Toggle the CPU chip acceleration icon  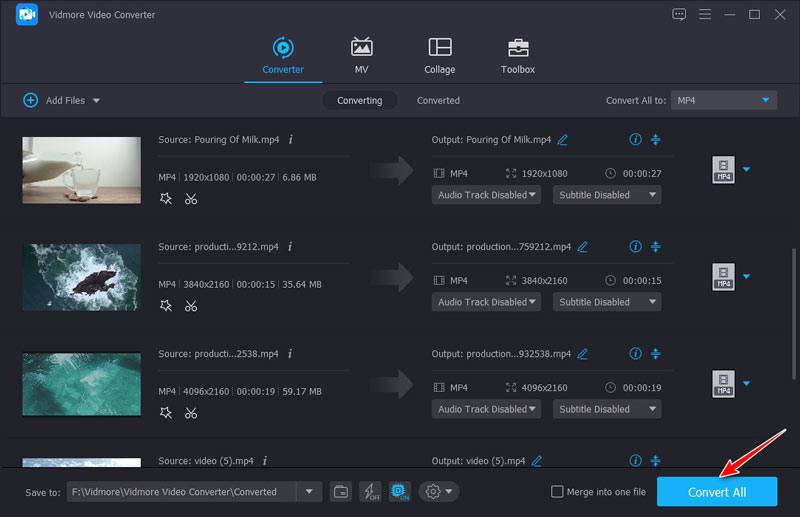click(400, 491)
